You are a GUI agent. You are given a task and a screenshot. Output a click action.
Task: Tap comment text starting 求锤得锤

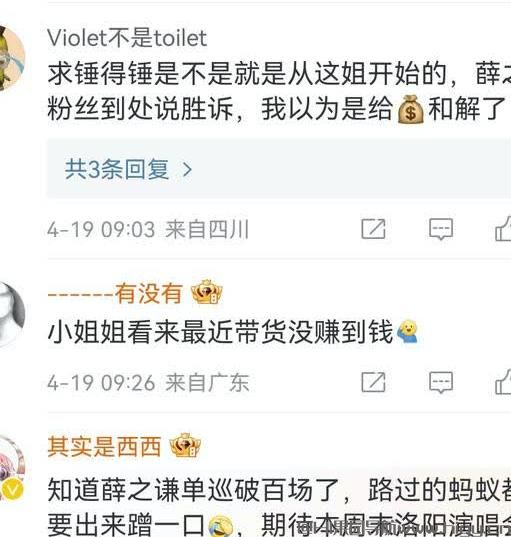tap(279, 91)
